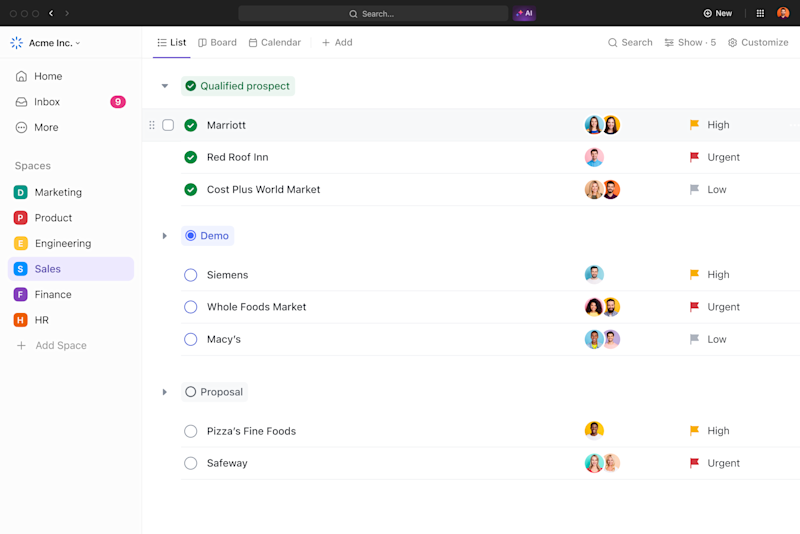800x534 pixels.
Task: Toggle the Marriott completed status circle
Action: click(x=191, y=125)
